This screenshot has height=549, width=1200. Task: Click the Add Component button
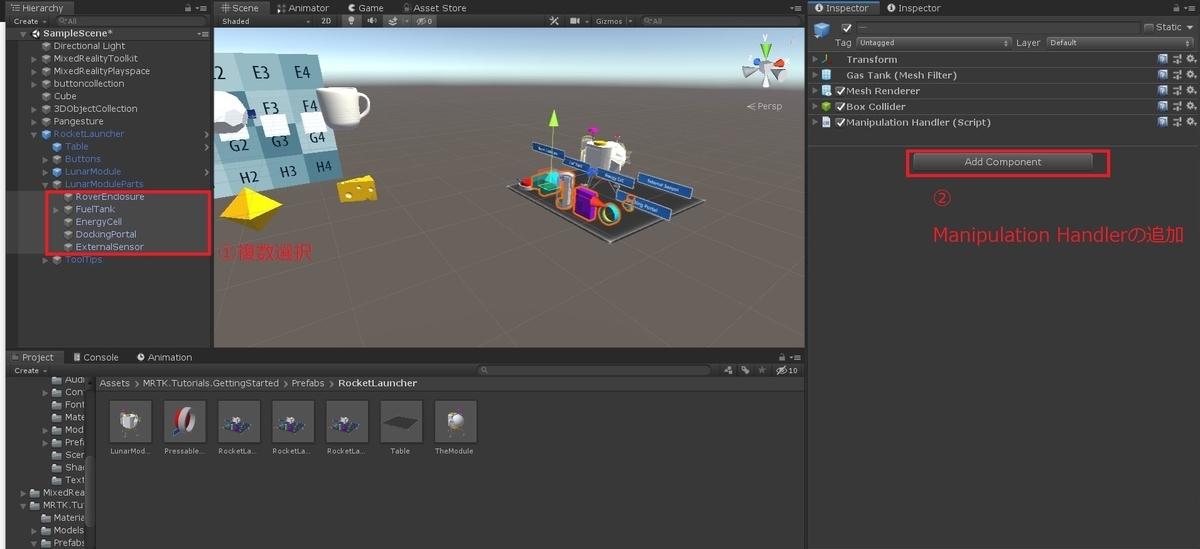tap(1002, 162)
